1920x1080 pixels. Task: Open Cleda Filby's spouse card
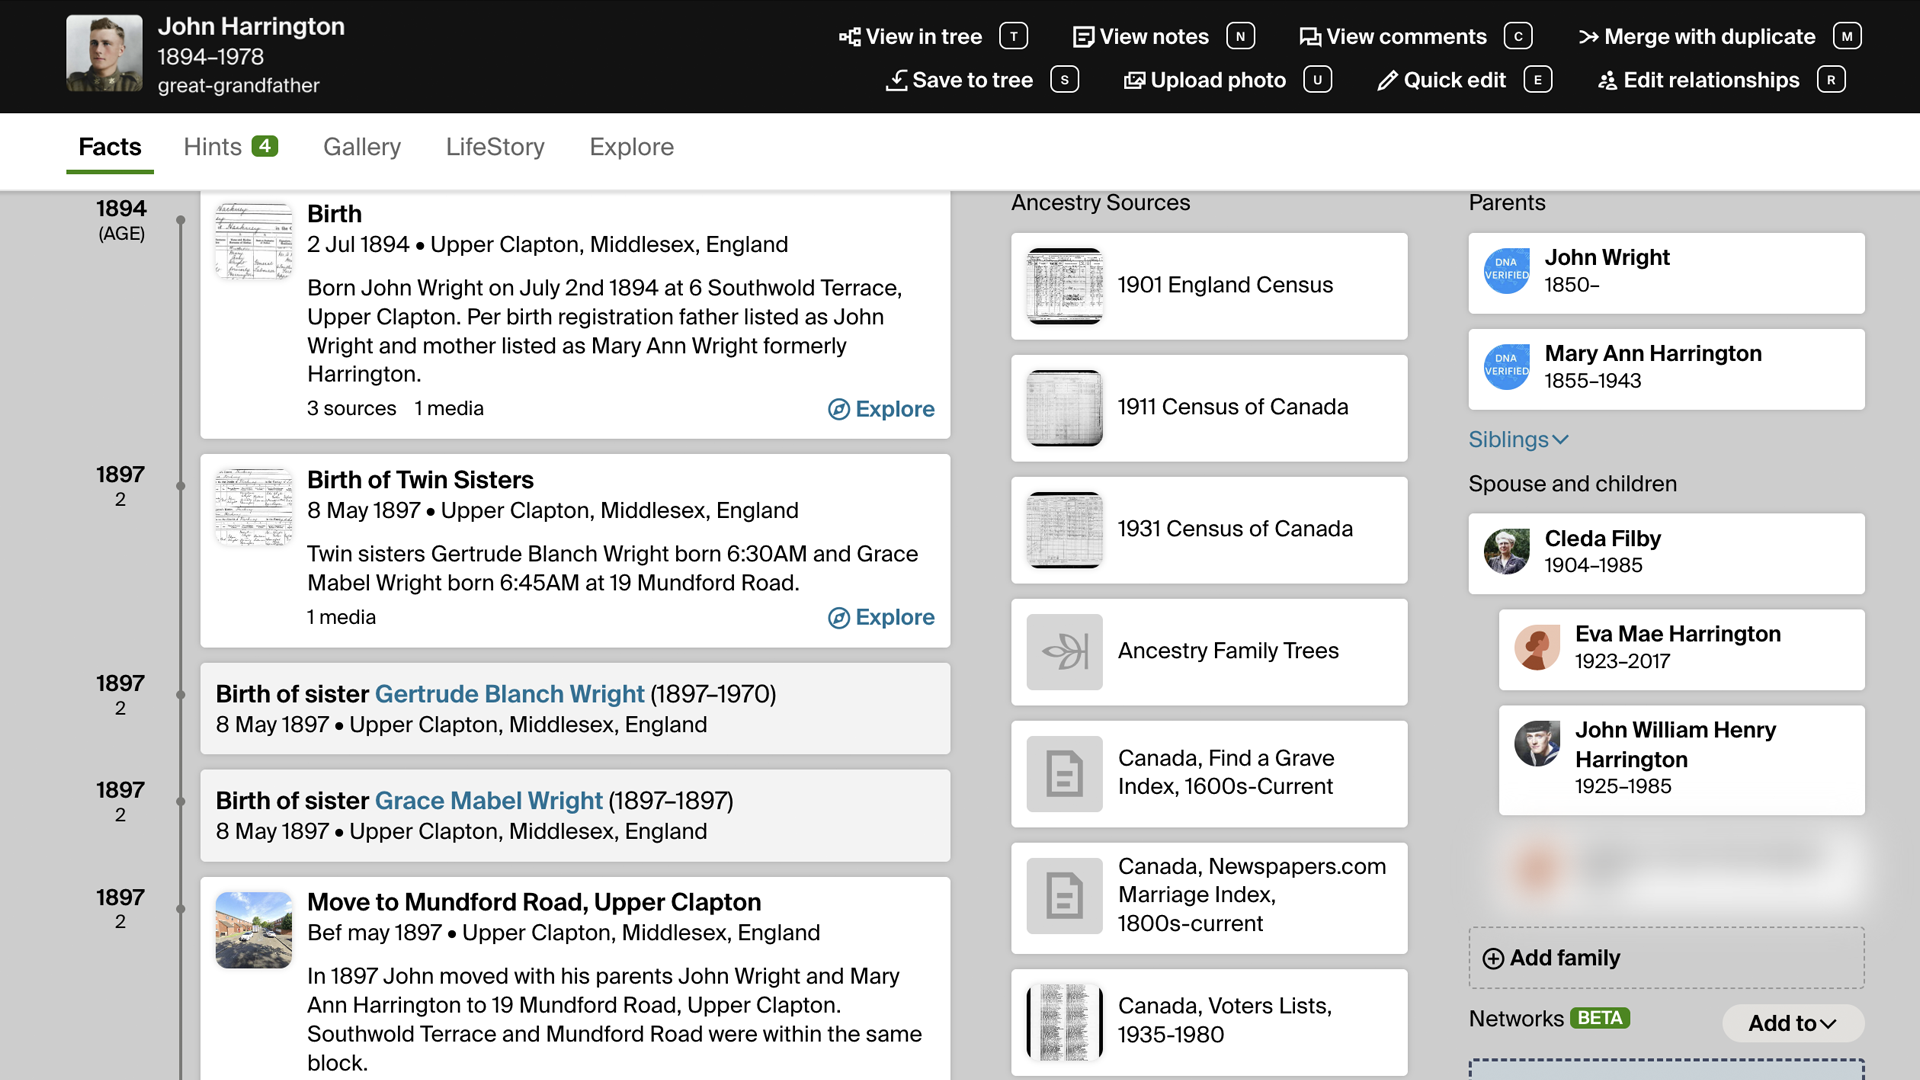coord(1665,553)
